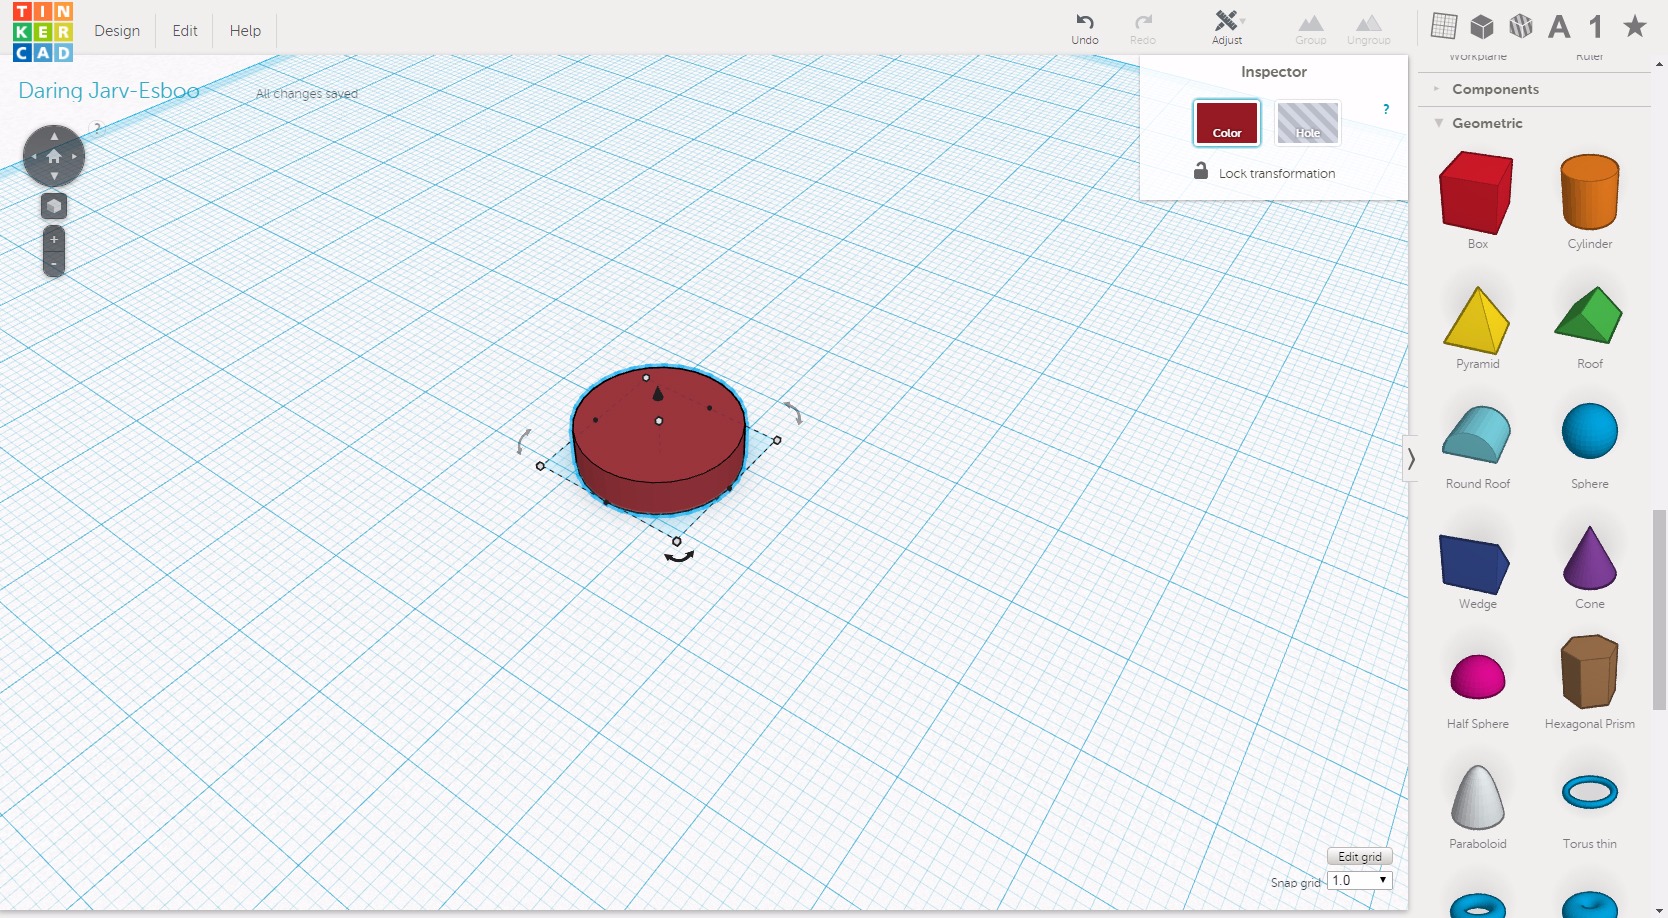Open the Adjust tool menu

point(1227,28)
